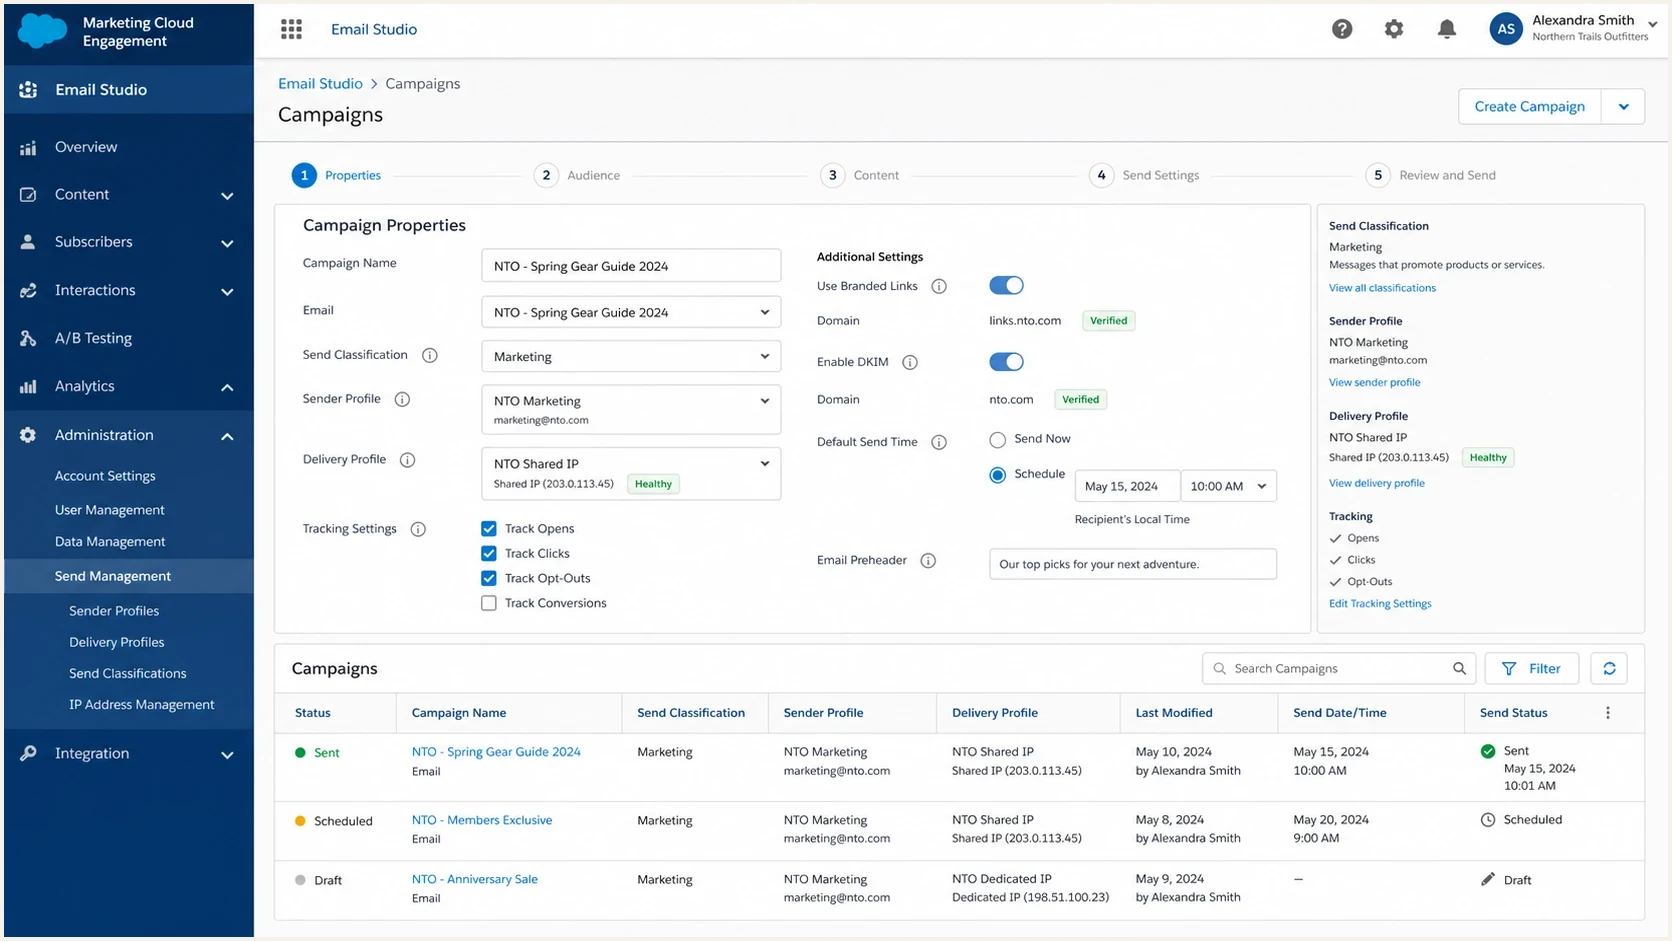Show info for Enable DKIM

[910, 362]
